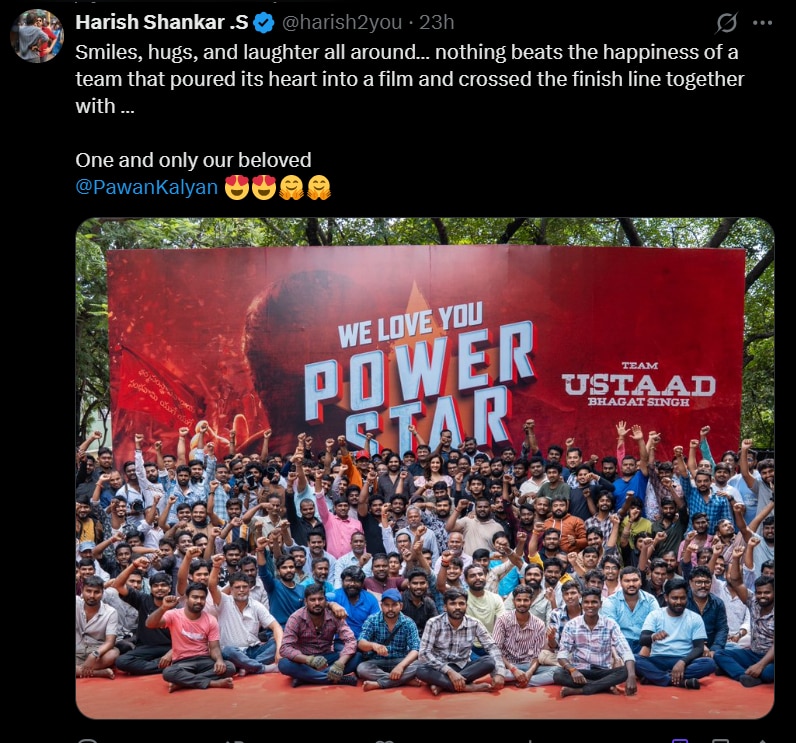Open the attached group photo
This screenshot has width=796, height=743.
pos(425,468)
